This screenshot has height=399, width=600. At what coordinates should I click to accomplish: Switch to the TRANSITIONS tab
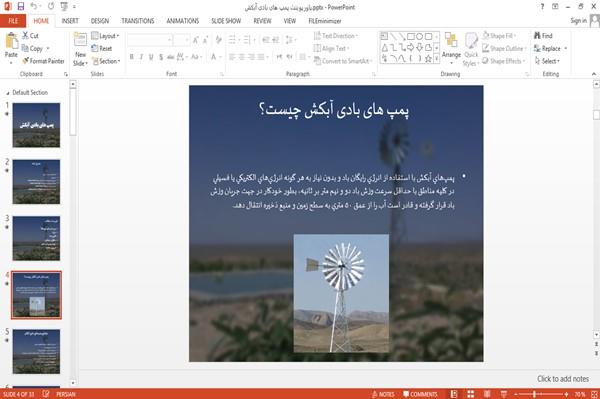tap(138, 21)
